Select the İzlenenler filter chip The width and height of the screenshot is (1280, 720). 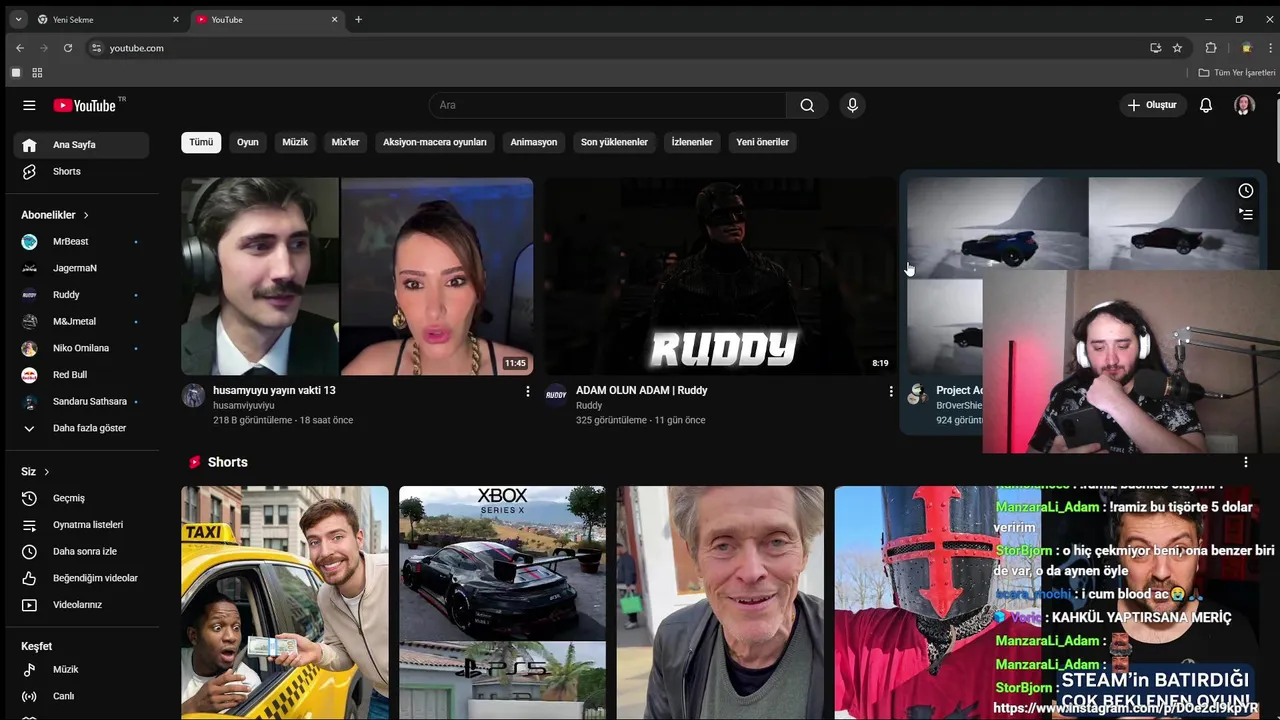692,142
